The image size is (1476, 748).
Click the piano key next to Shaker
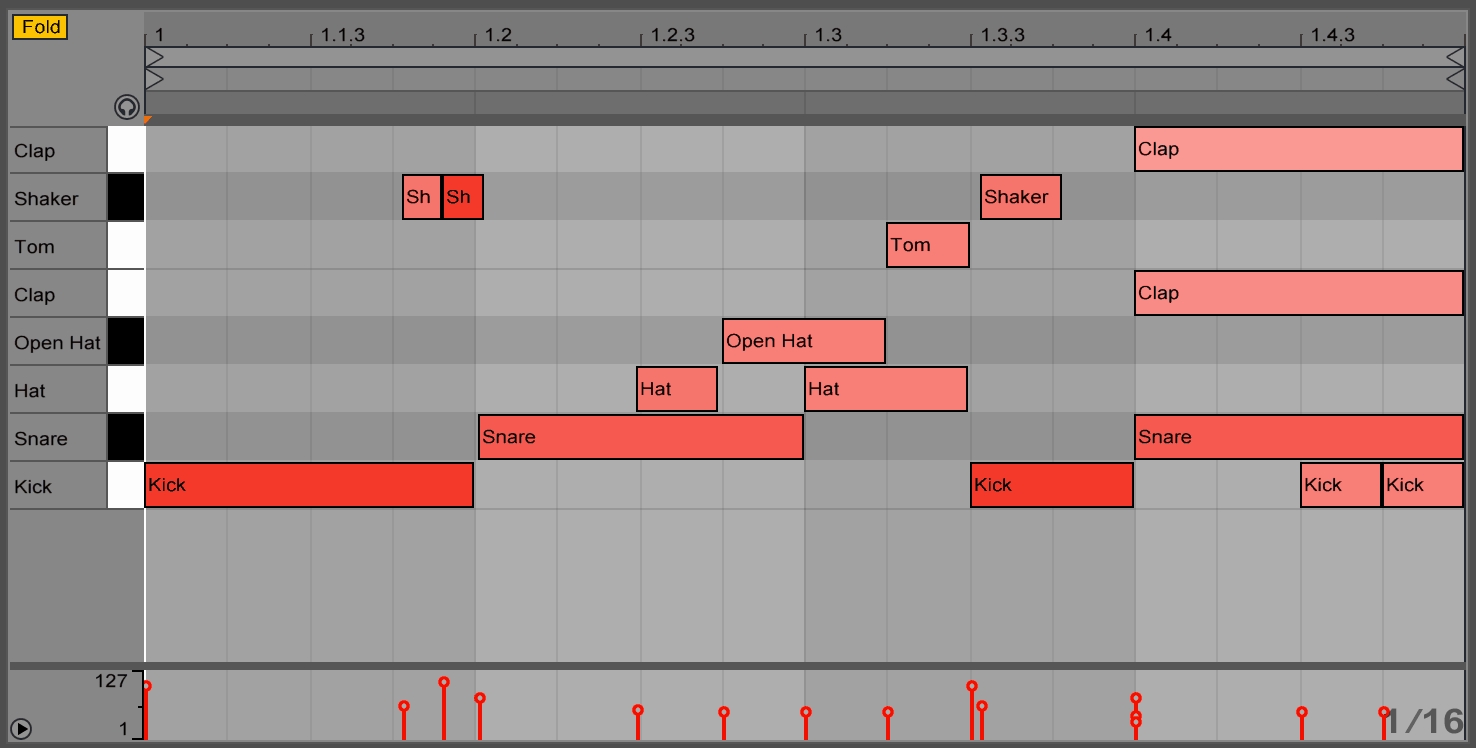(x=126, y=198)
